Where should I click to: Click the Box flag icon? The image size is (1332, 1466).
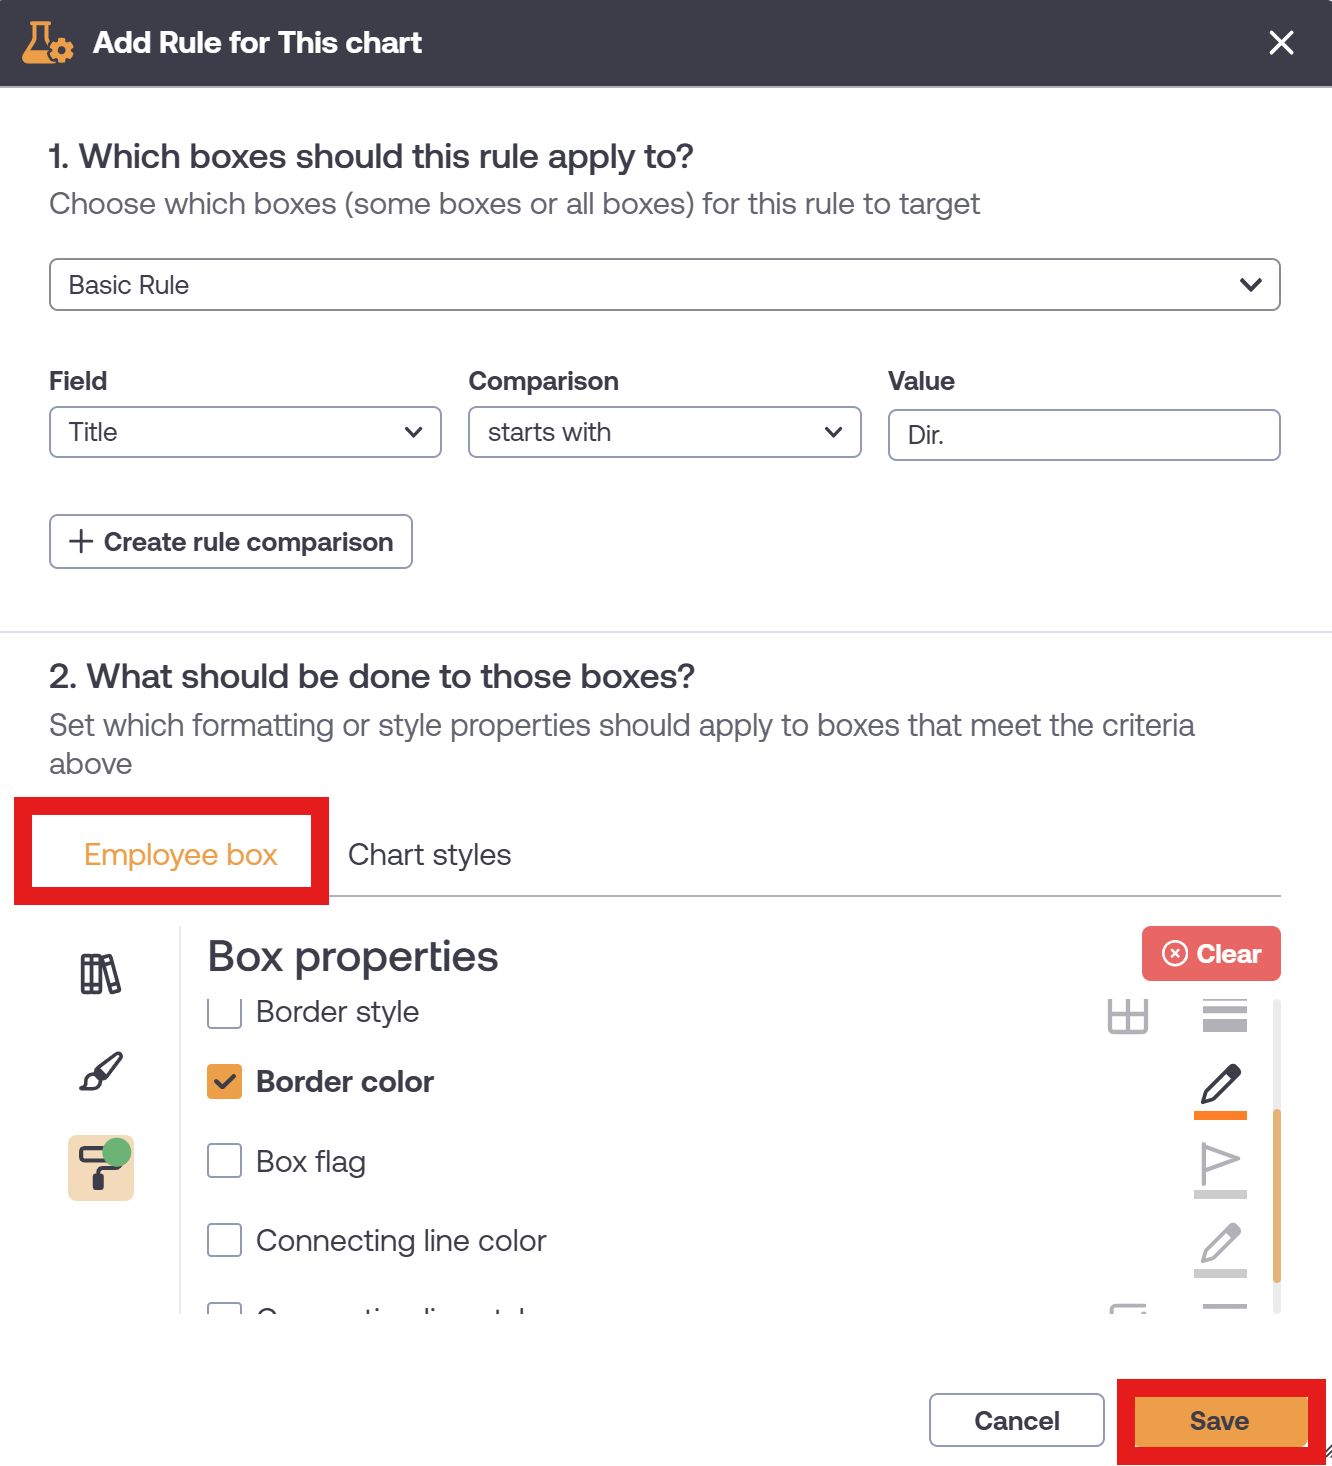pyautogui.click(x=1220, y=1170)
